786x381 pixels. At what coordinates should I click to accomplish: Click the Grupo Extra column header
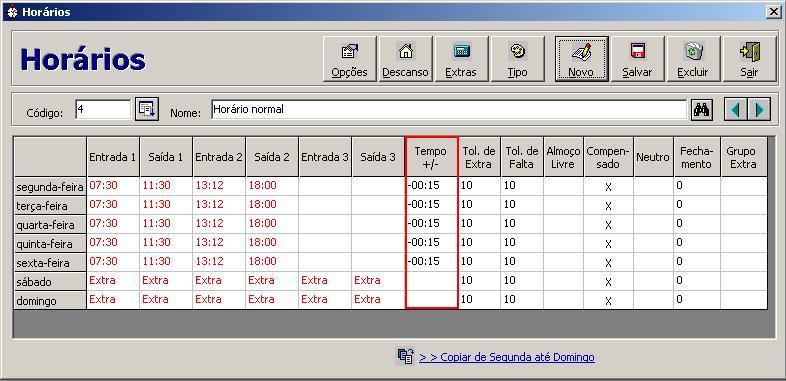coord(744,157)
